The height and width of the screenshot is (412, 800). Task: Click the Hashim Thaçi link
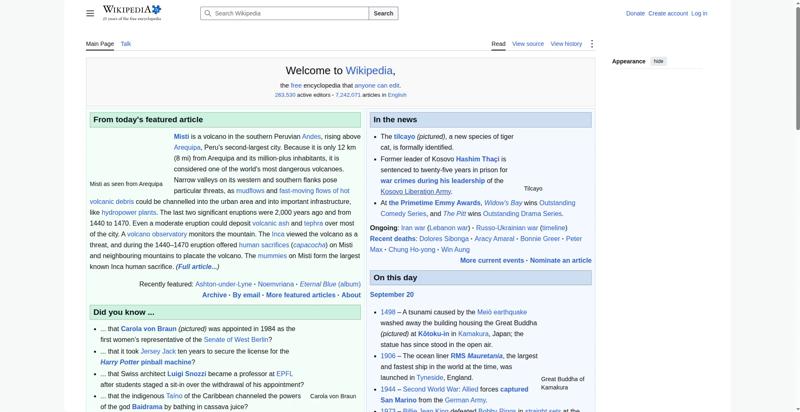tap(477, 159)
